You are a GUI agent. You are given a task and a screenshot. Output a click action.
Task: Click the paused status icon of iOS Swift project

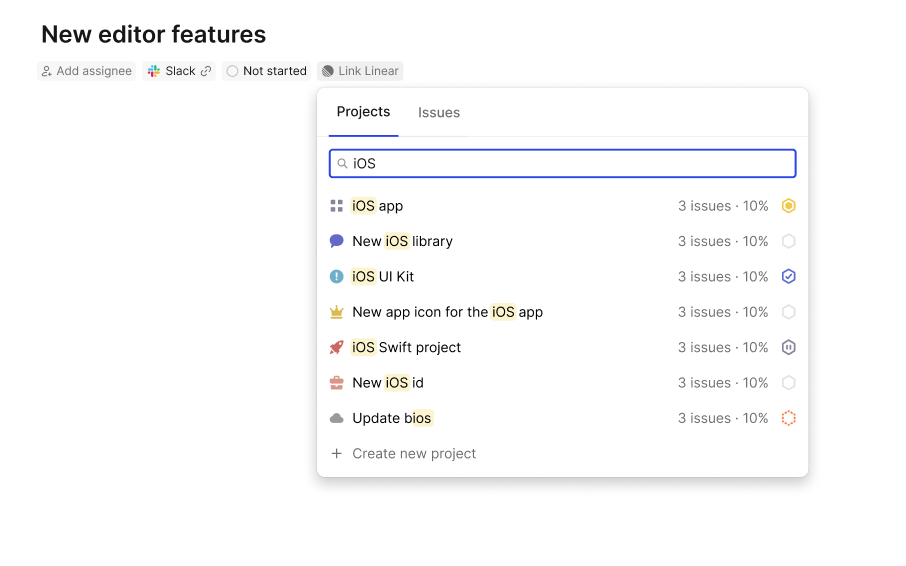tap(789, 348)
